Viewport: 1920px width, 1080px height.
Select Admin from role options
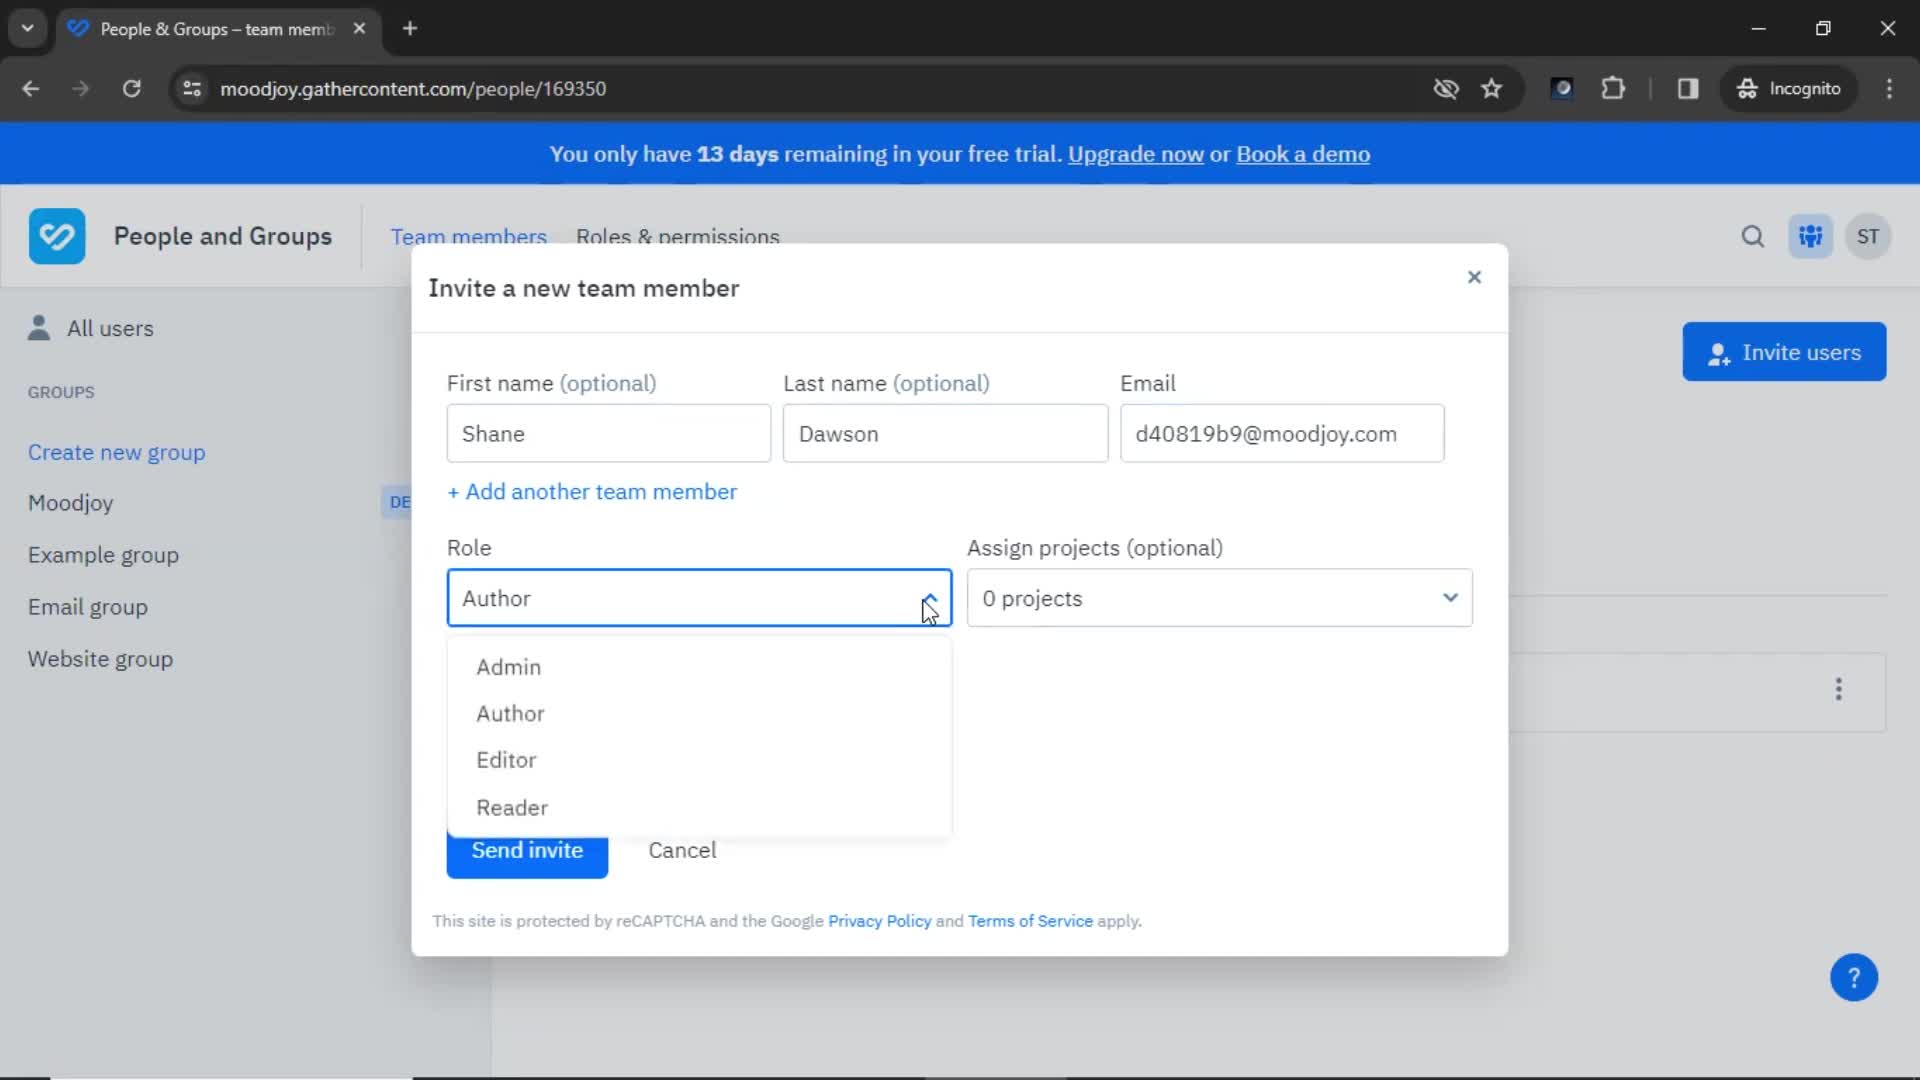[x=509, y=666]
